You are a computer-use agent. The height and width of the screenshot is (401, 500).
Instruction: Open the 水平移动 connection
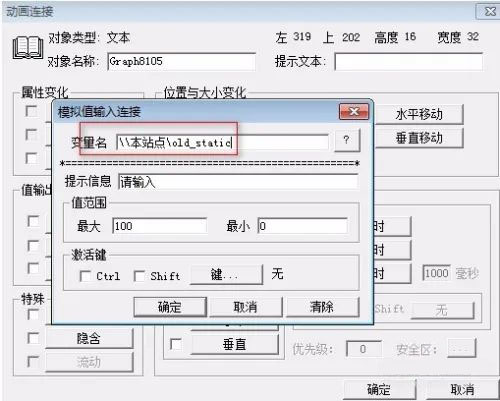tap(419, 115)
